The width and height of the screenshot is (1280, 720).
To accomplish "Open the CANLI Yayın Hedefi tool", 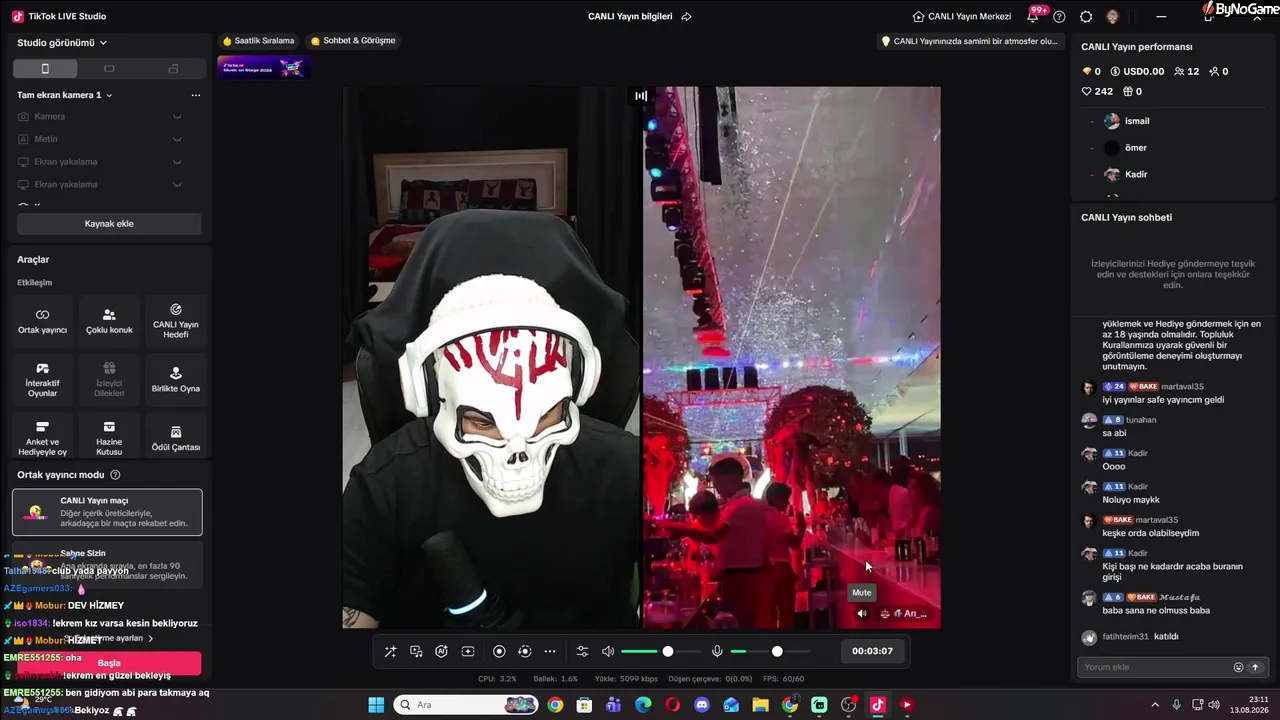I will 176,321.
